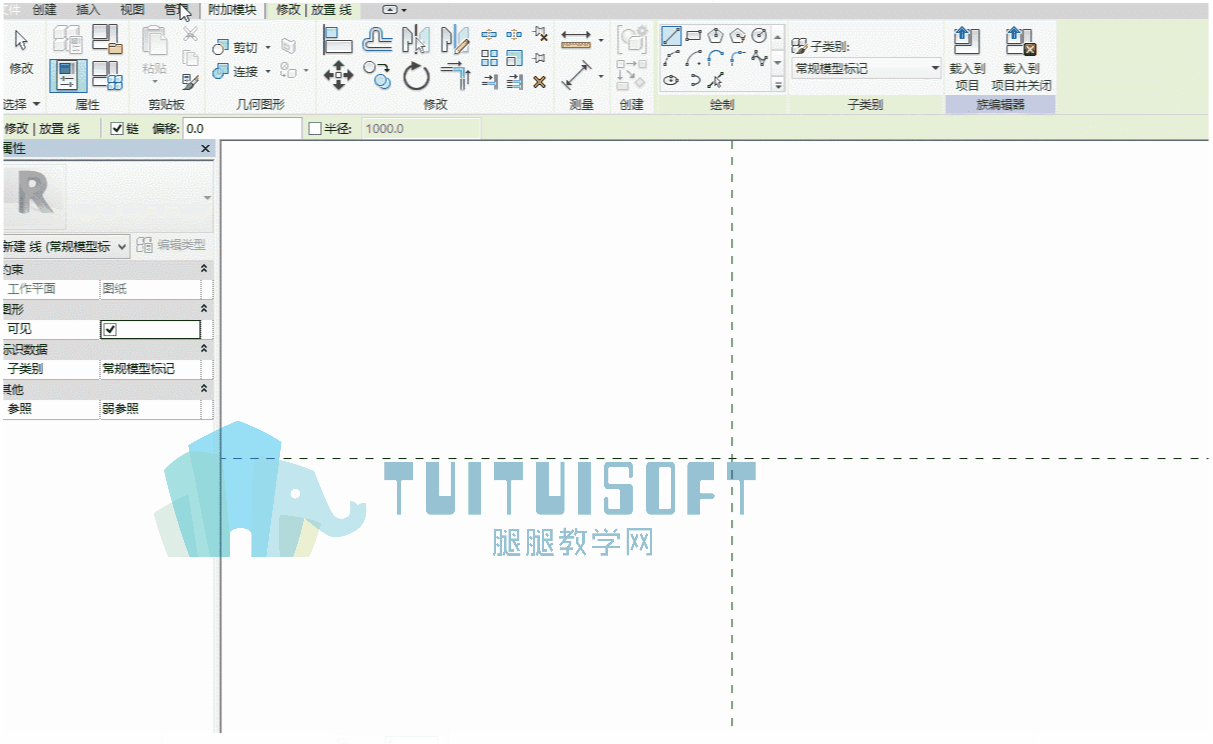Click the Align tool icon
This screenshot has height=744, width=1213.
pyautogui.click(x=338, y=40)
